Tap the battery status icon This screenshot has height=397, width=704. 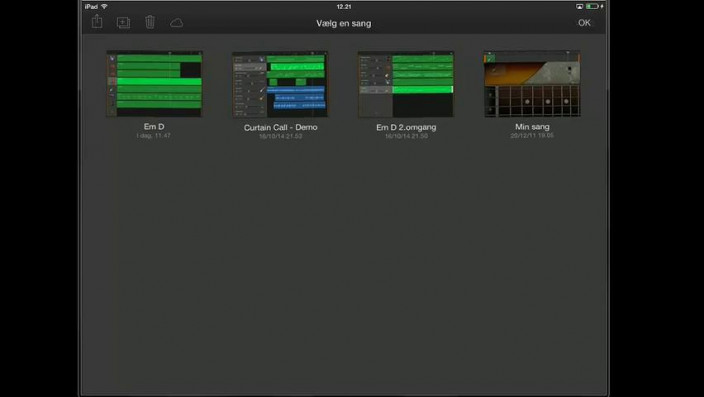point(592,7)
